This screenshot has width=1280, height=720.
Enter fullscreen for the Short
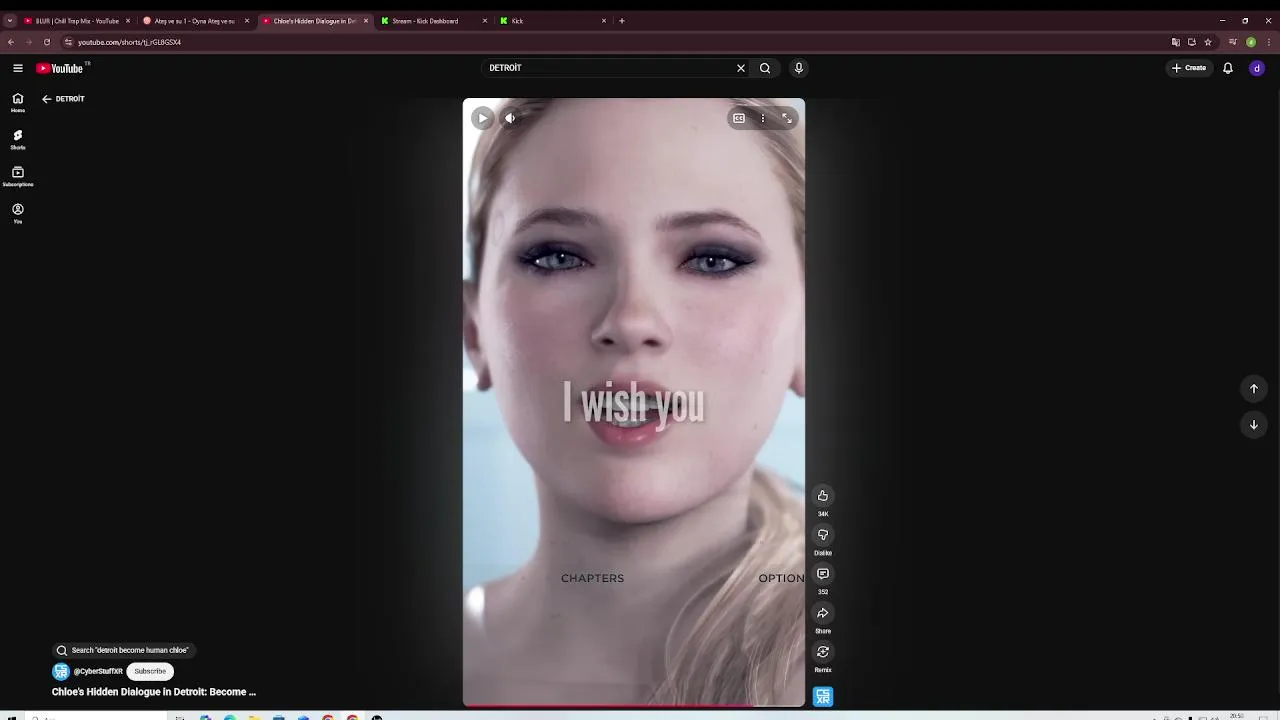[x=787, y=118]
